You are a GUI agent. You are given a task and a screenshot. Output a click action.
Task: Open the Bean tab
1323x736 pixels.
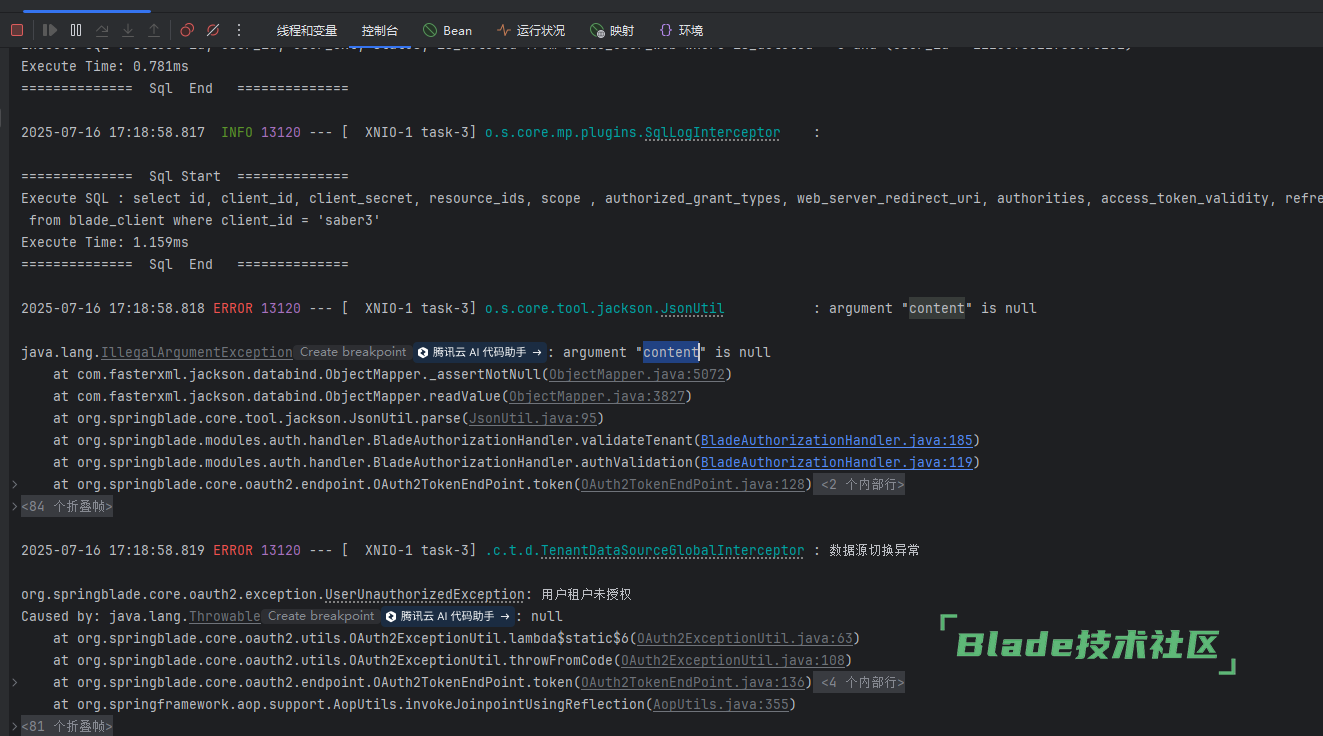[447, 30]
